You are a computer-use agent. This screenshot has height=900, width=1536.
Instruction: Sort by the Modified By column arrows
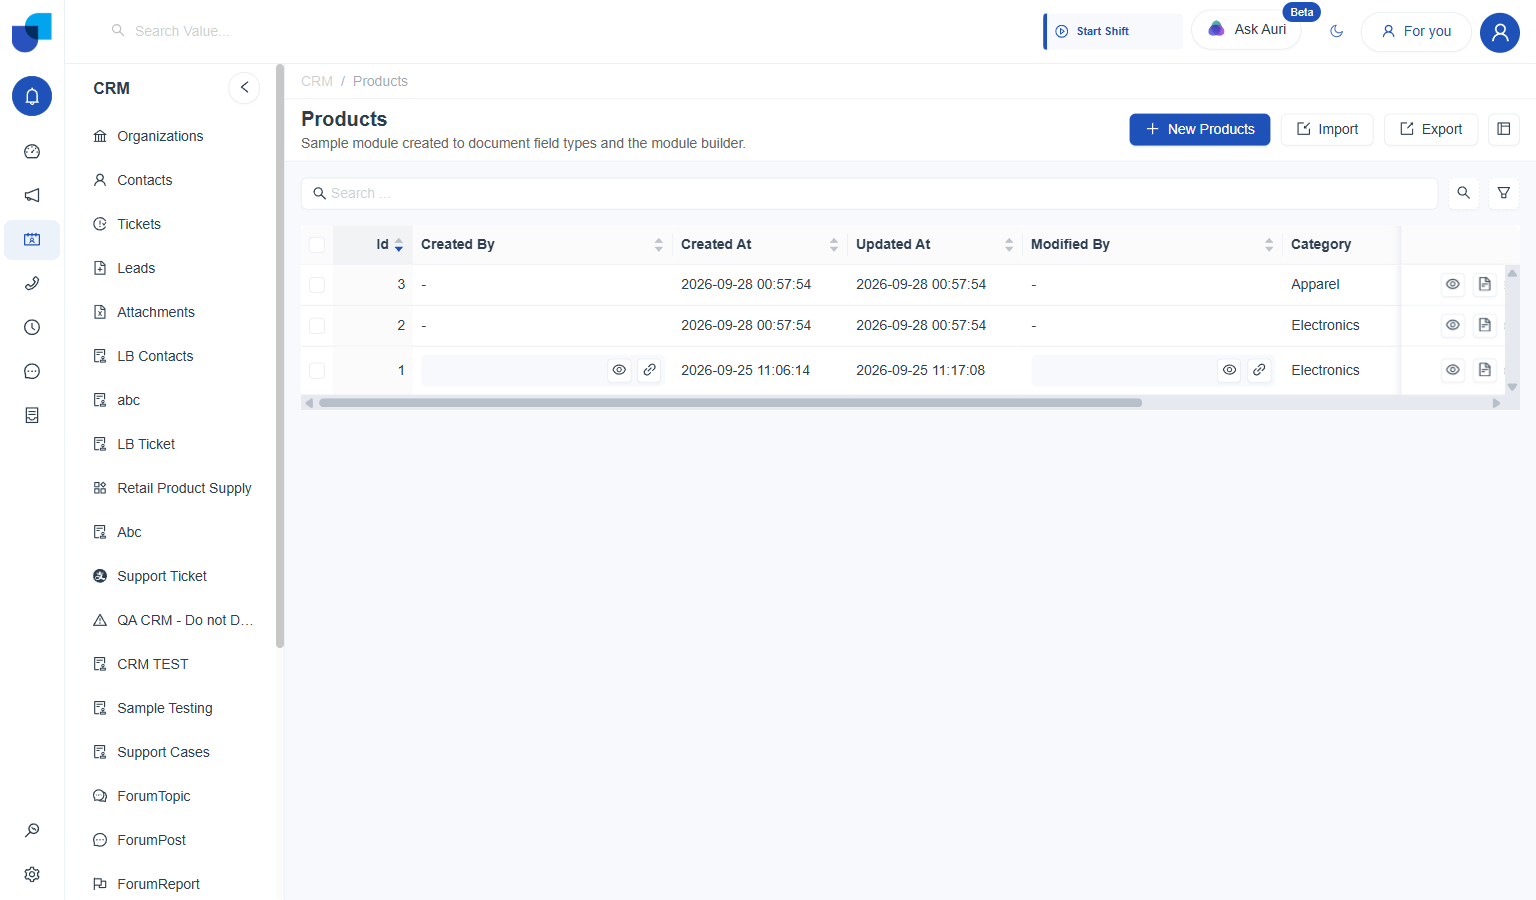point(1269,245)
